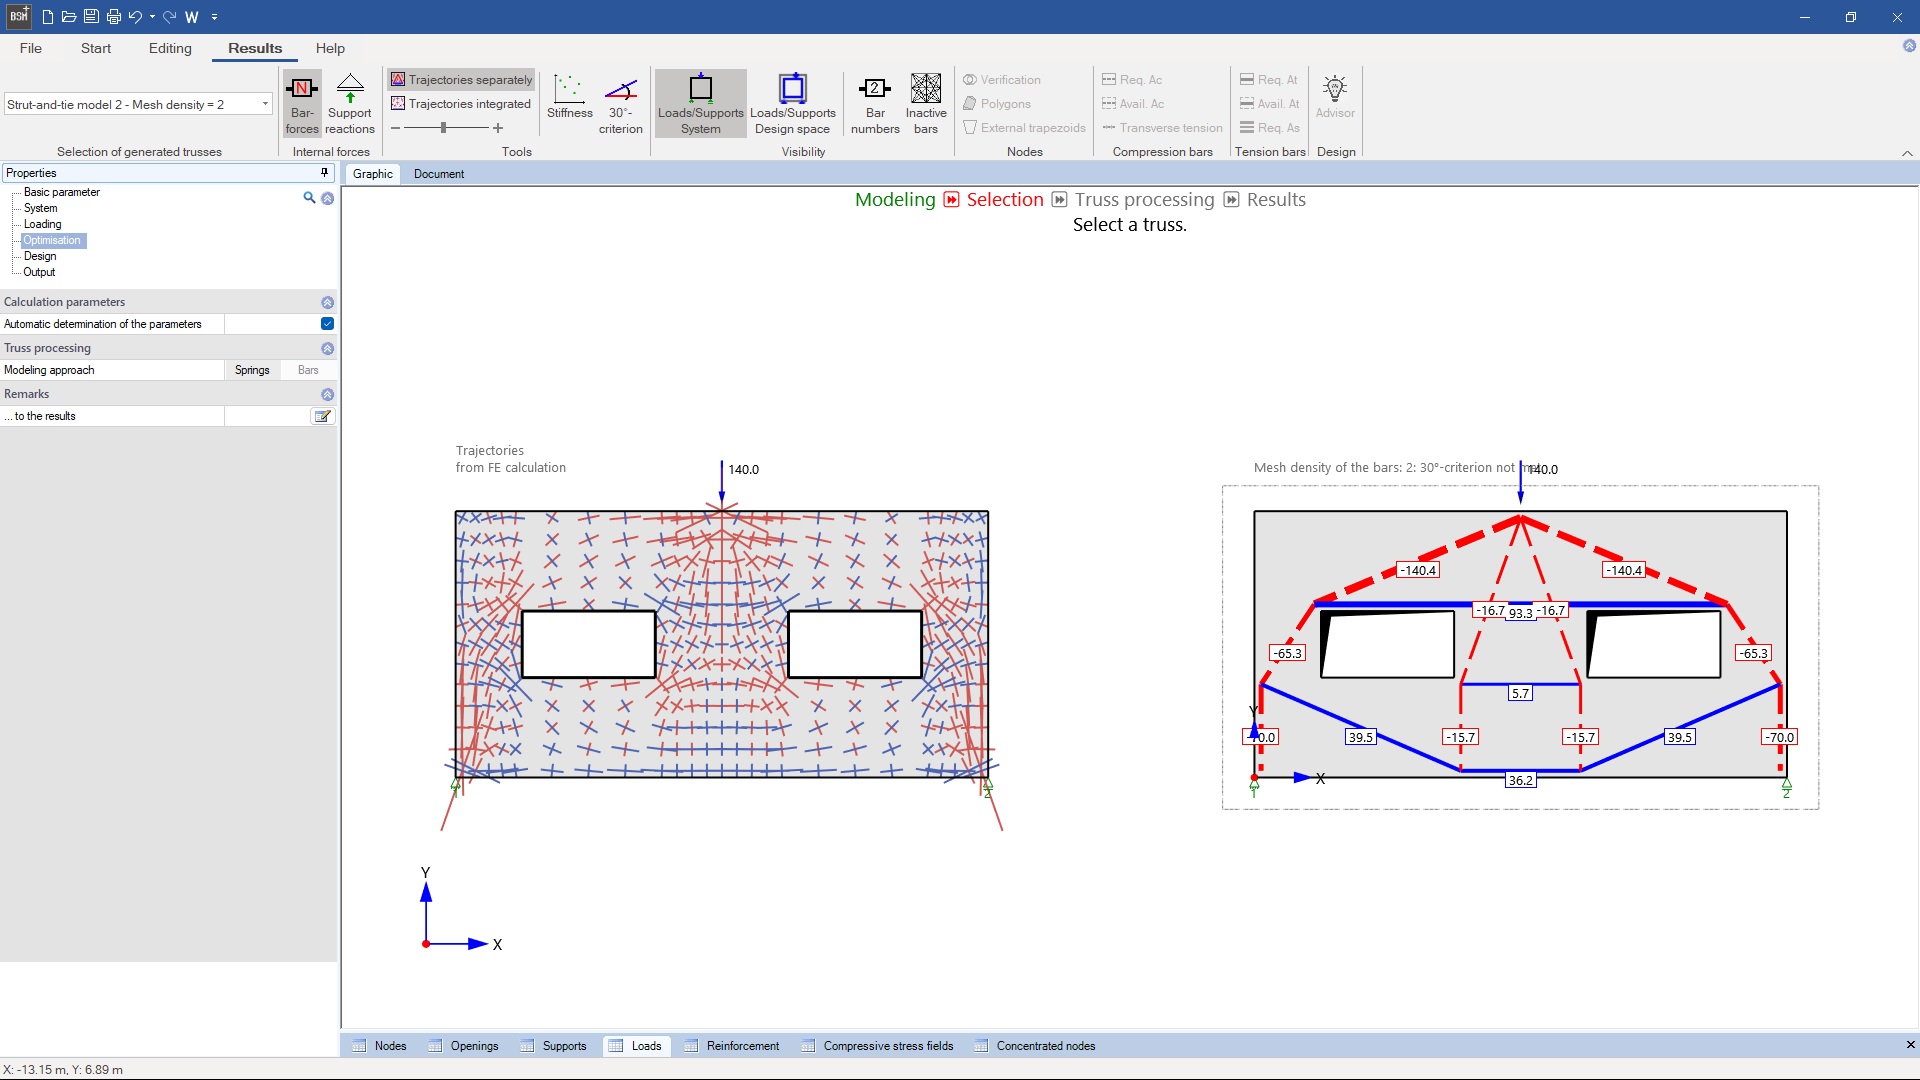1920x1080 pixels.
Task: Open the Loads/Supports Design space view
Action: pyautogui.click(x=791, y=103)
